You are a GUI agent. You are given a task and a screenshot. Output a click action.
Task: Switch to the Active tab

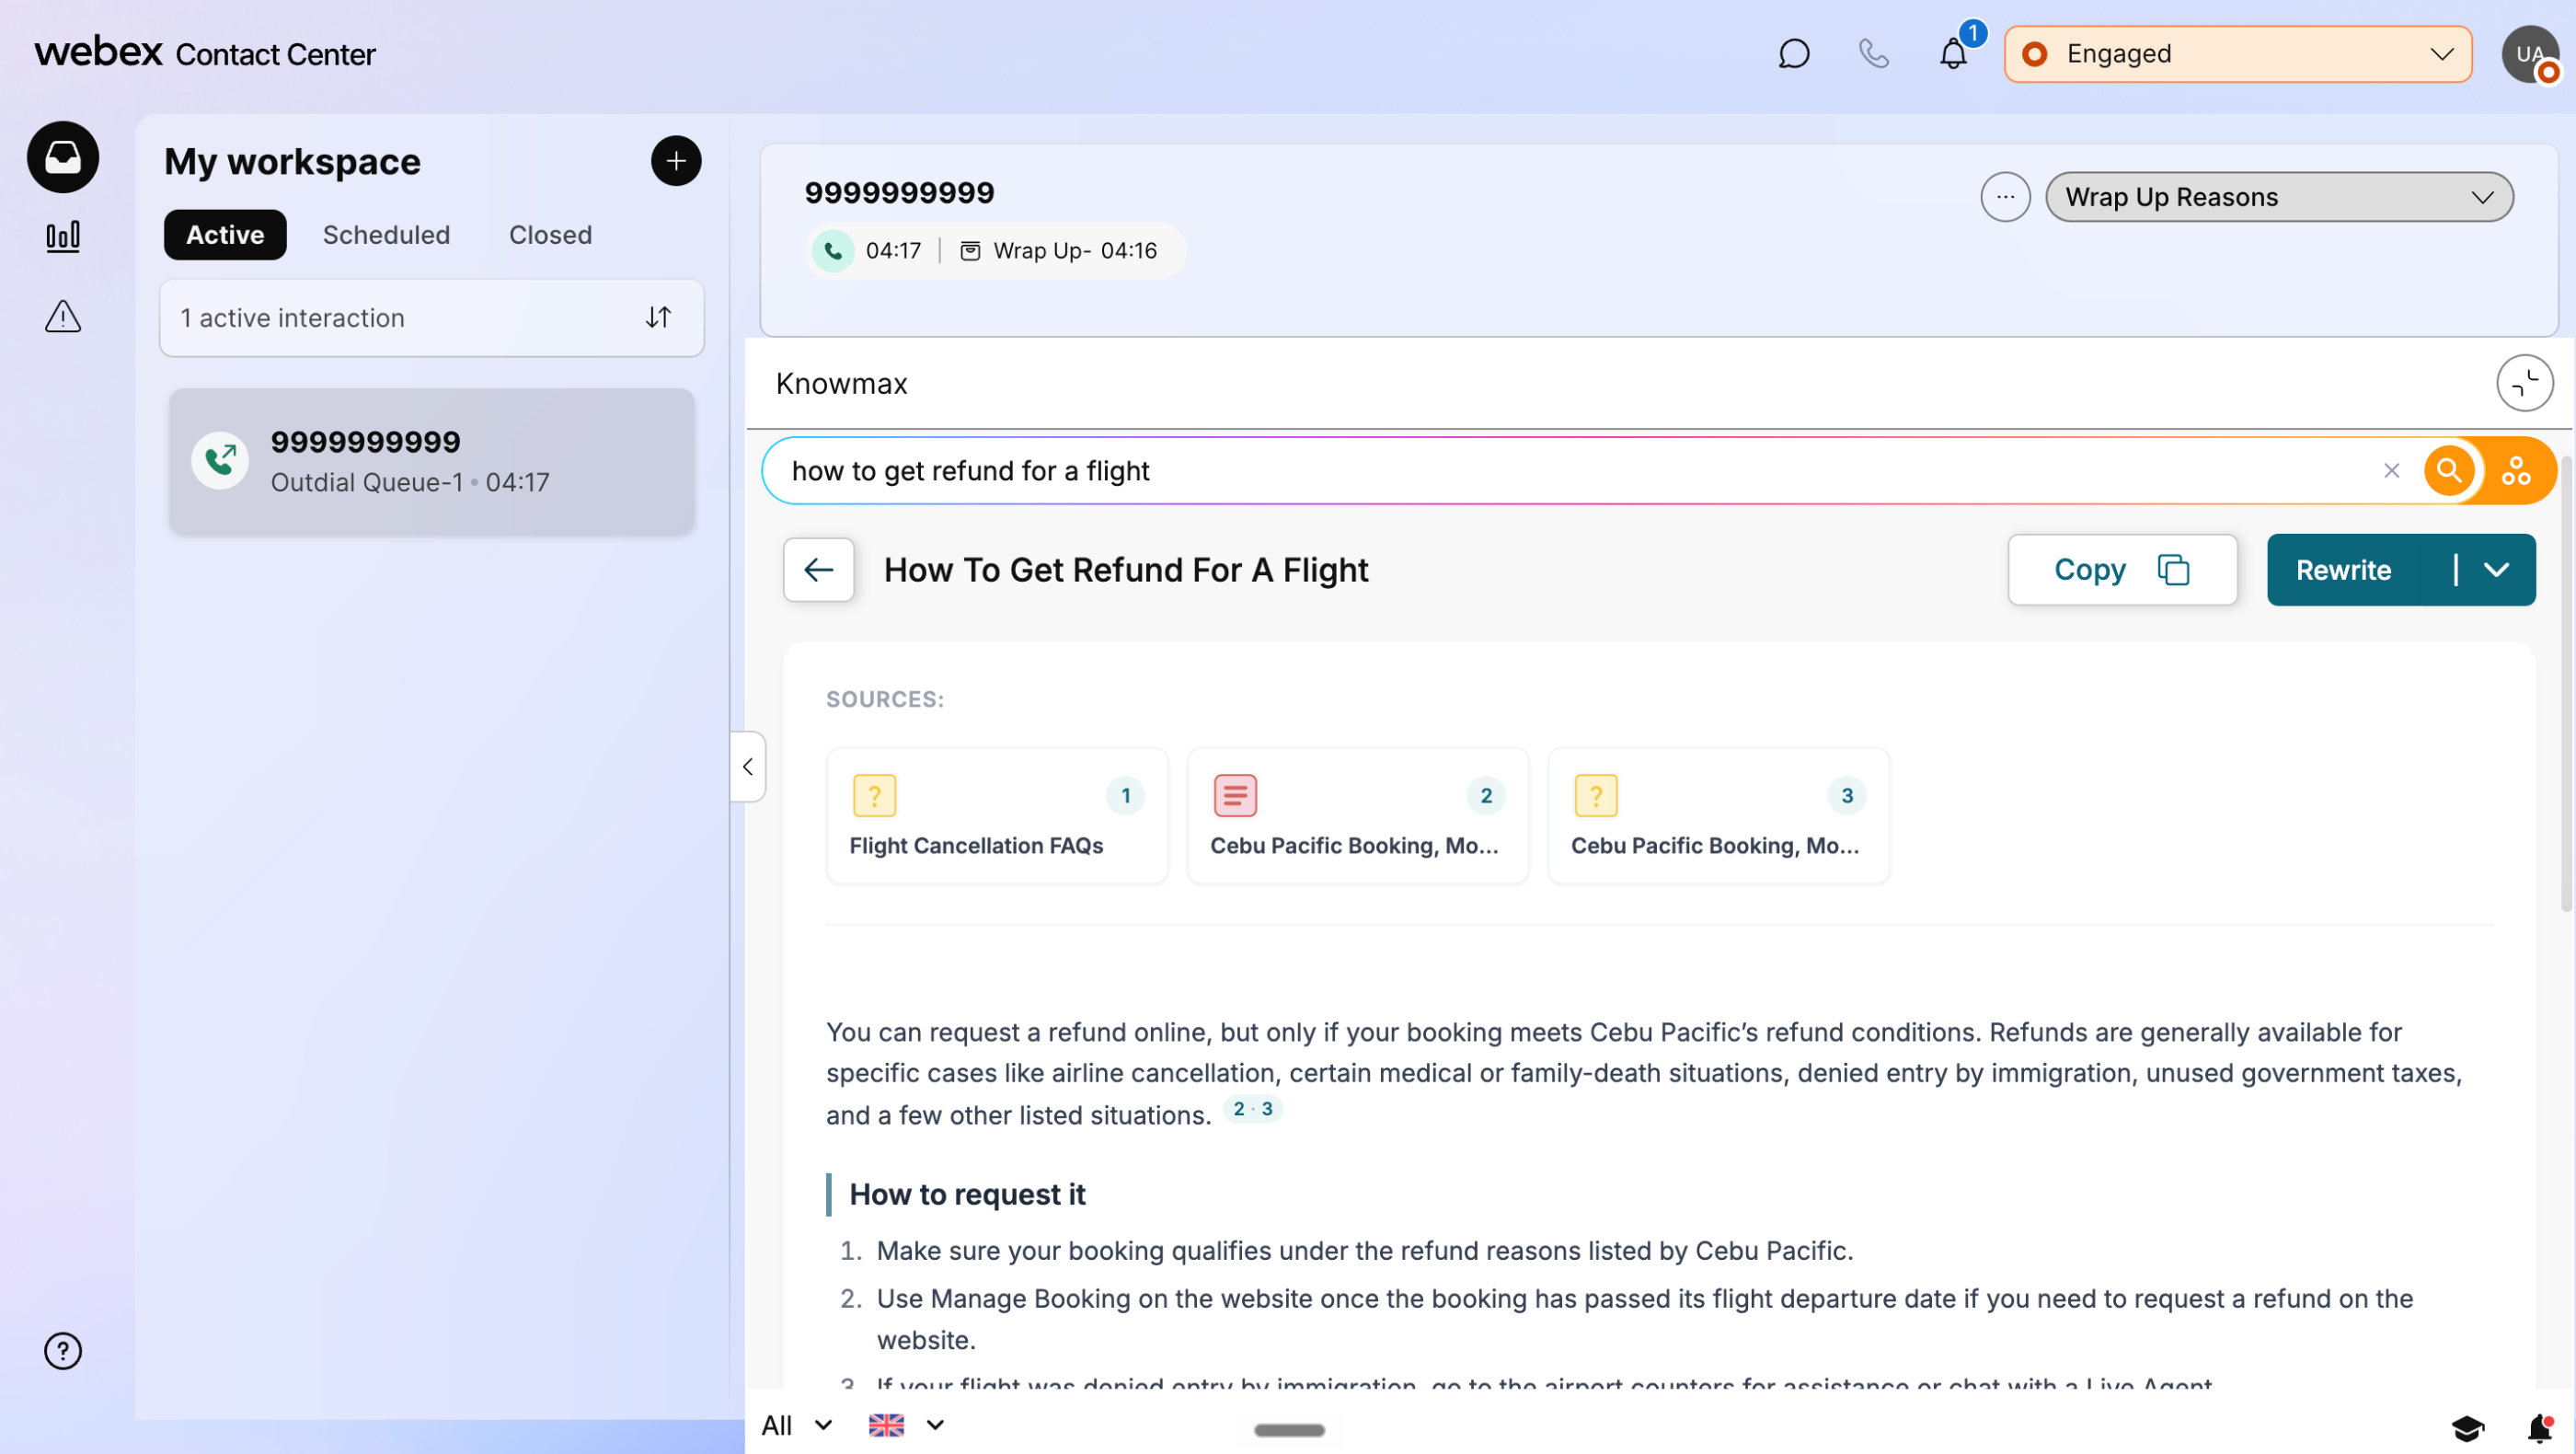click(225, 235)
